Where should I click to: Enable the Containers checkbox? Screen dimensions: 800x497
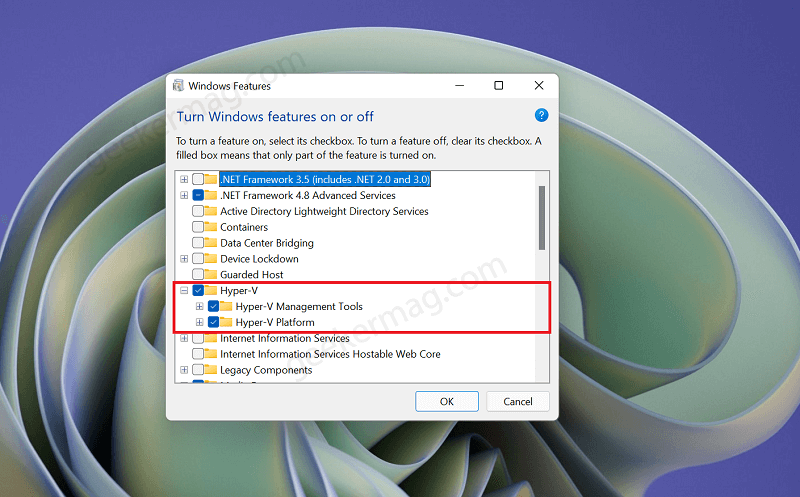click(x=198, y=227)
